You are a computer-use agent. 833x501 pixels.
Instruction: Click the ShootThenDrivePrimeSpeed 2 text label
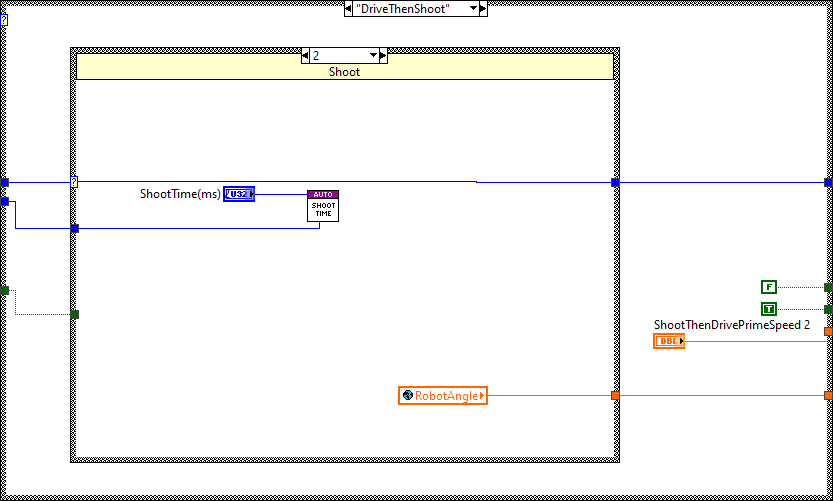coord(732,325)
